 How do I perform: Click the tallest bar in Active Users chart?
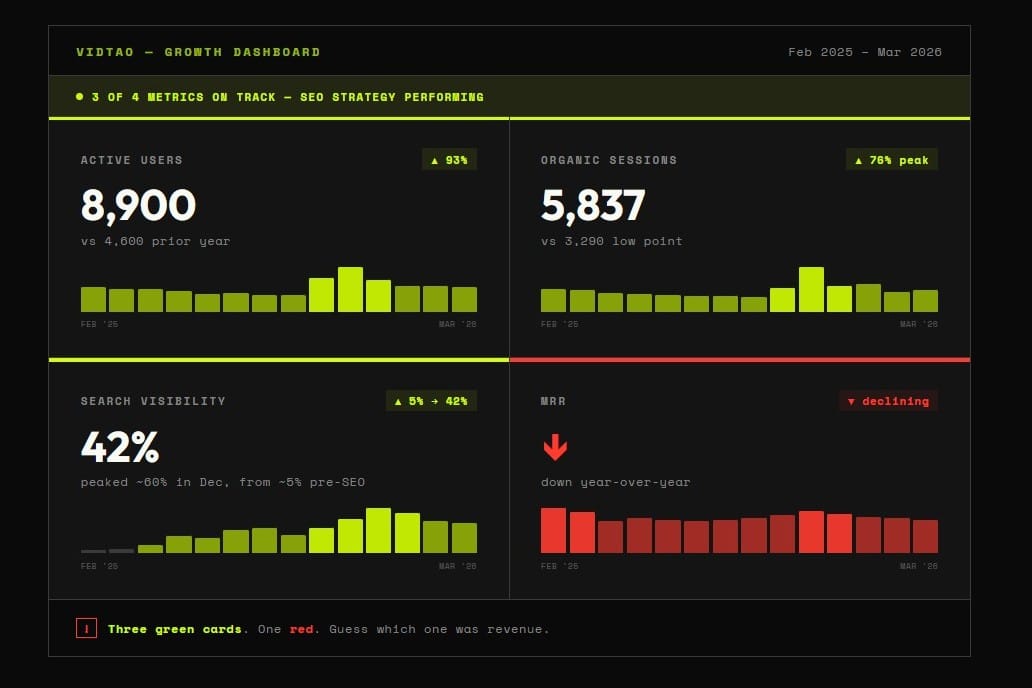tap(350, 289)
